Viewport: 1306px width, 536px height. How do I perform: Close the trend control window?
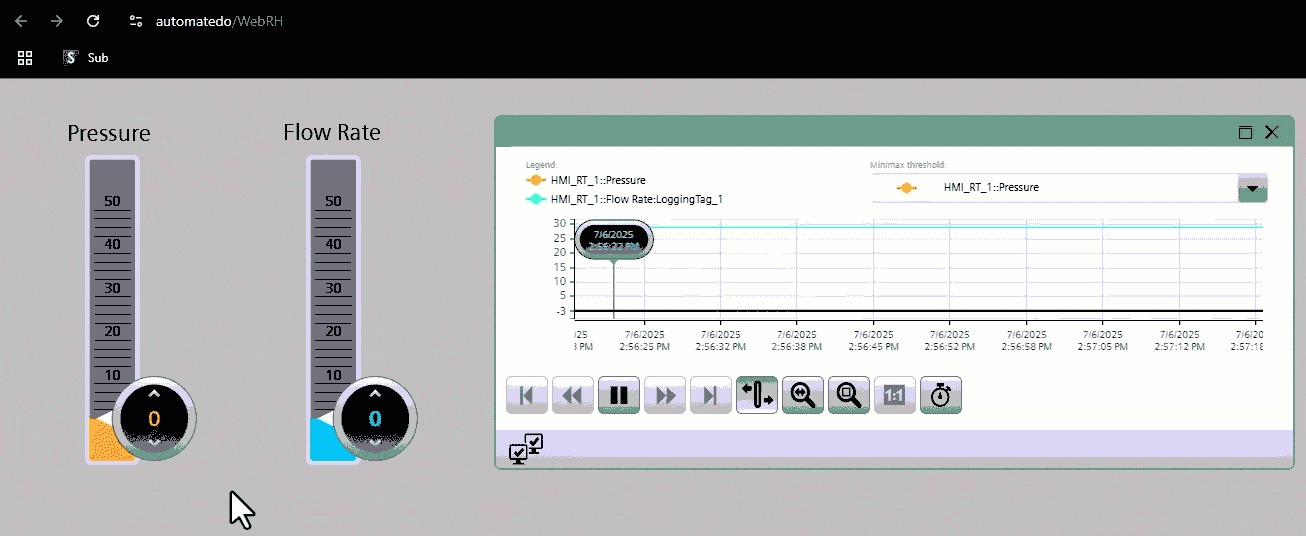point(1272,132)
